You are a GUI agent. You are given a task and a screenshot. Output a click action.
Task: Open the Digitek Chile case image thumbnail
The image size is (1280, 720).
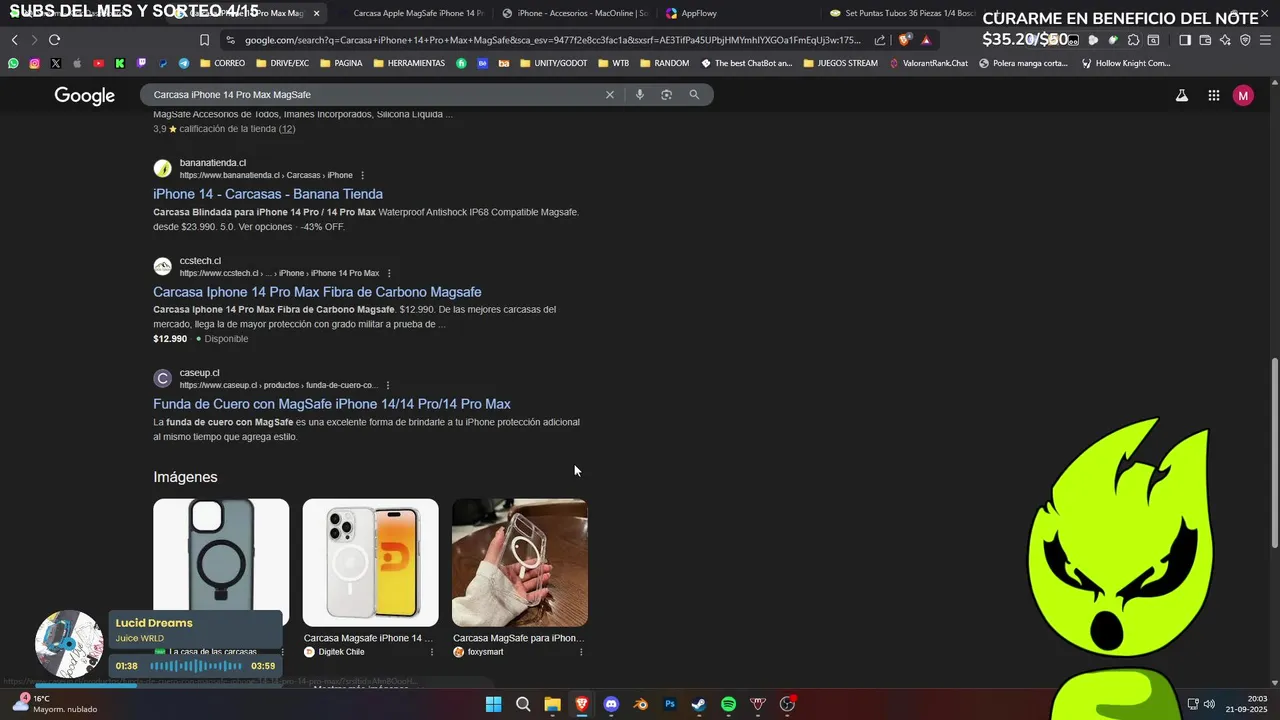(370, 562)
